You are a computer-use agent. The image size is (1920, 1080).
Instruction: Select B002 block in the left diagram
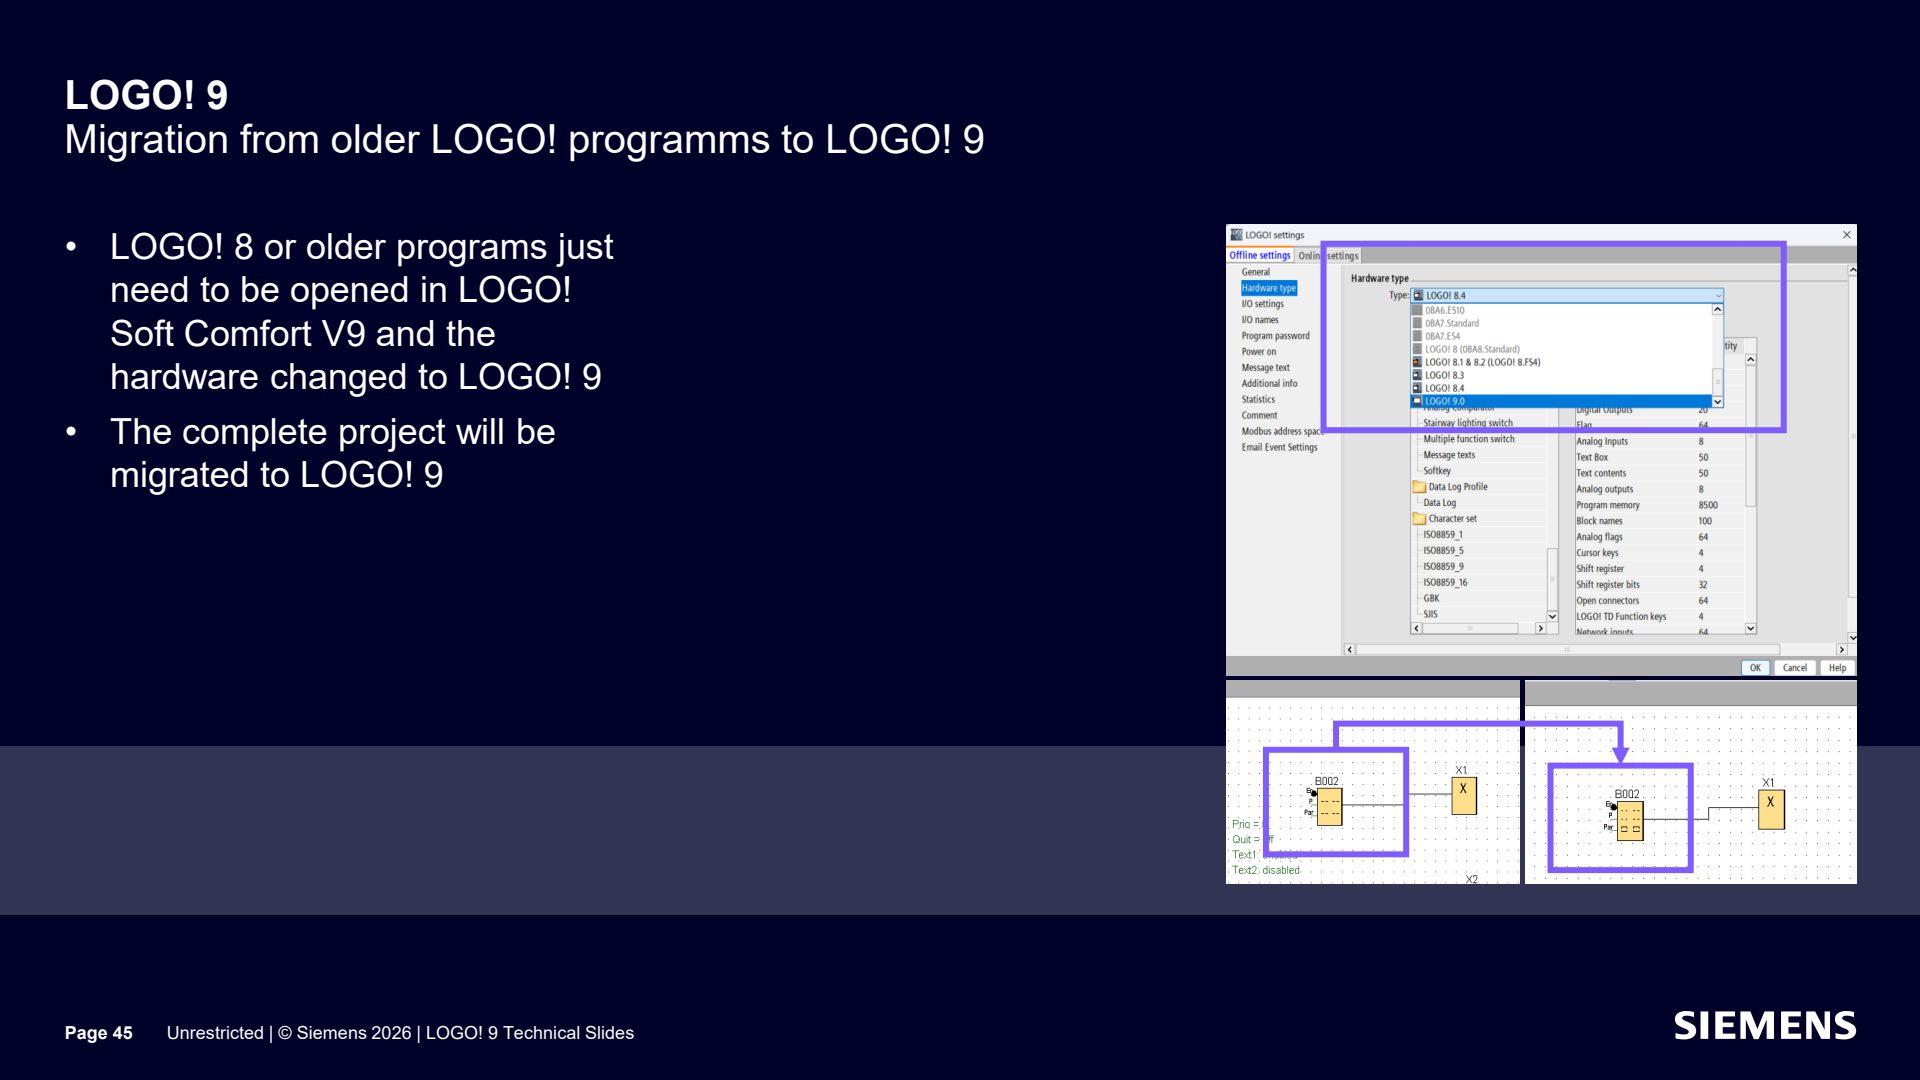(1329, 806)
